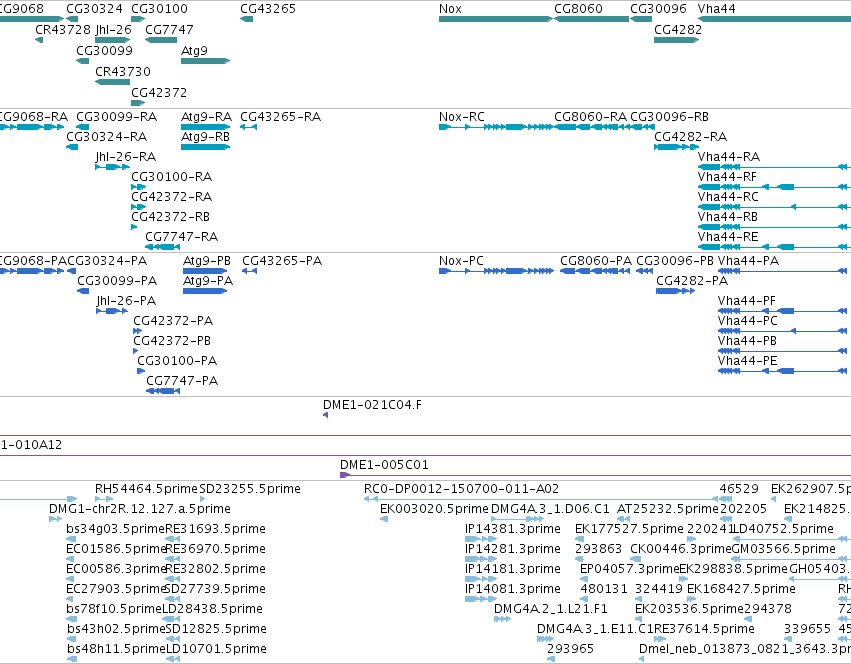
Task: Click the CG8060-PA protein glyph
Action: (595, 271)
